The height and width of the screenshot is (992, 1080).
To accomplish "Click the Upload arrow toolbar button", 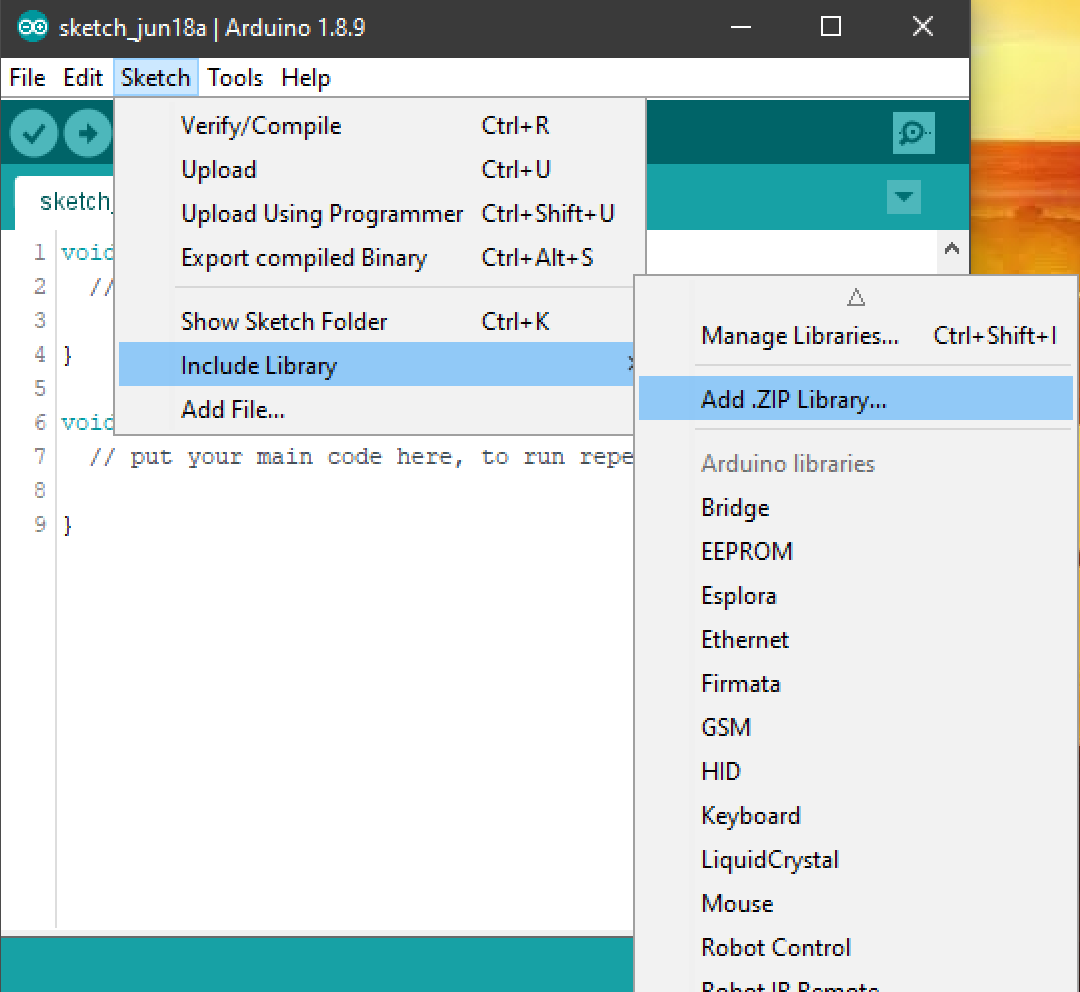I will tap(87, 133).
